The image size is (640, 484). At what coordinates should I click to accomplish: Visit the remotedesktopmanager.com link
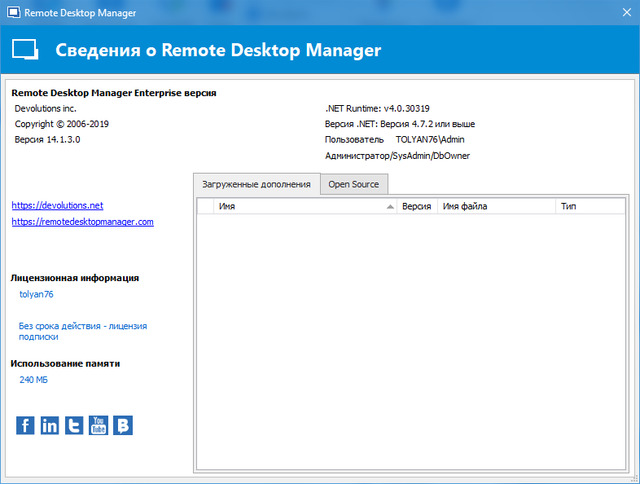pyautogui.click(x=82, y=222)
